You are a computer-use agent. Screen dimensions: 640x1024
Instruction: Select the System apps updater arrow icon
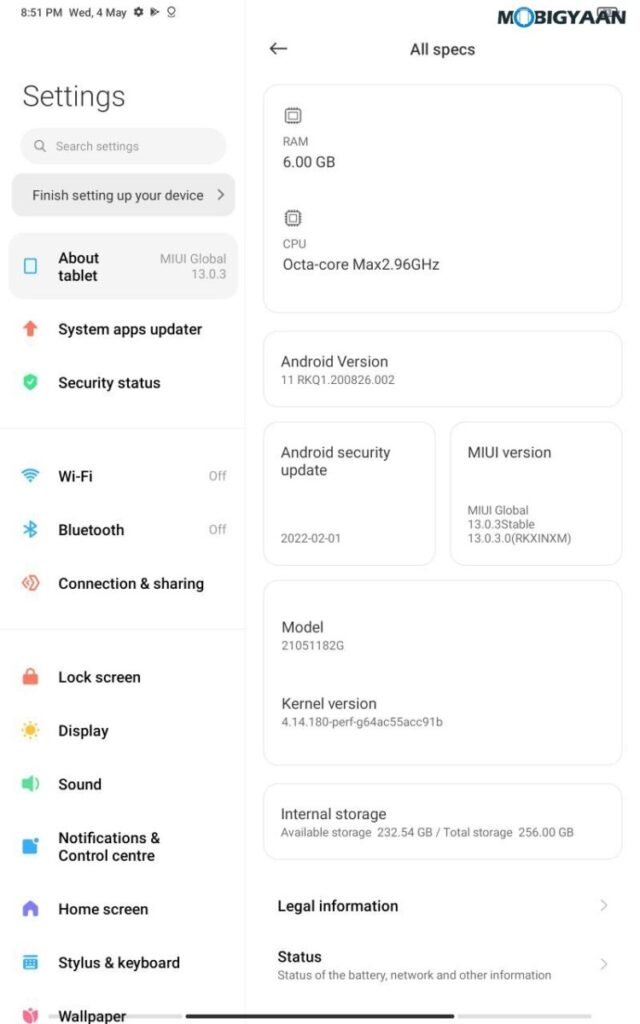click(30, 328)
